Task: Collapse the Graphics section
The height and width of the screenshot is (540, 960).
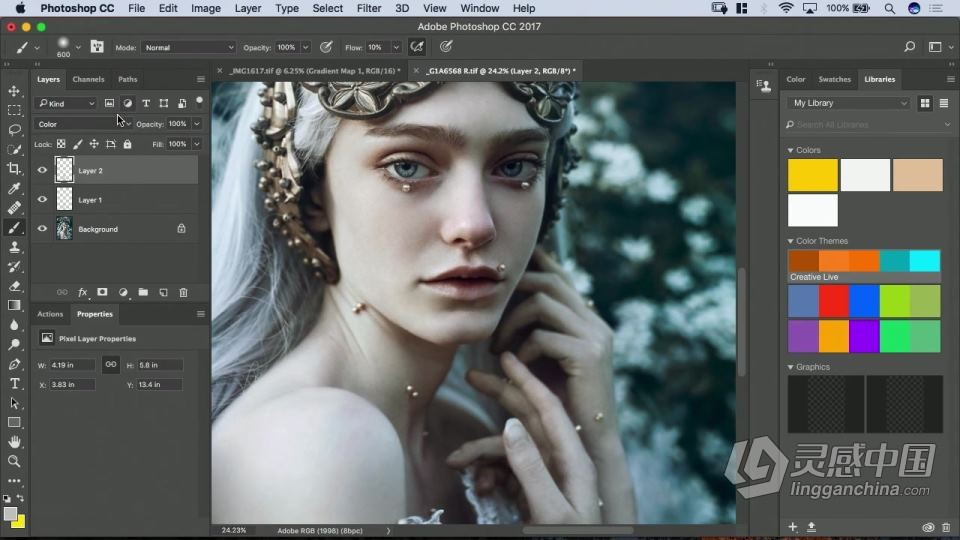Action: click(x=790, y=367)
